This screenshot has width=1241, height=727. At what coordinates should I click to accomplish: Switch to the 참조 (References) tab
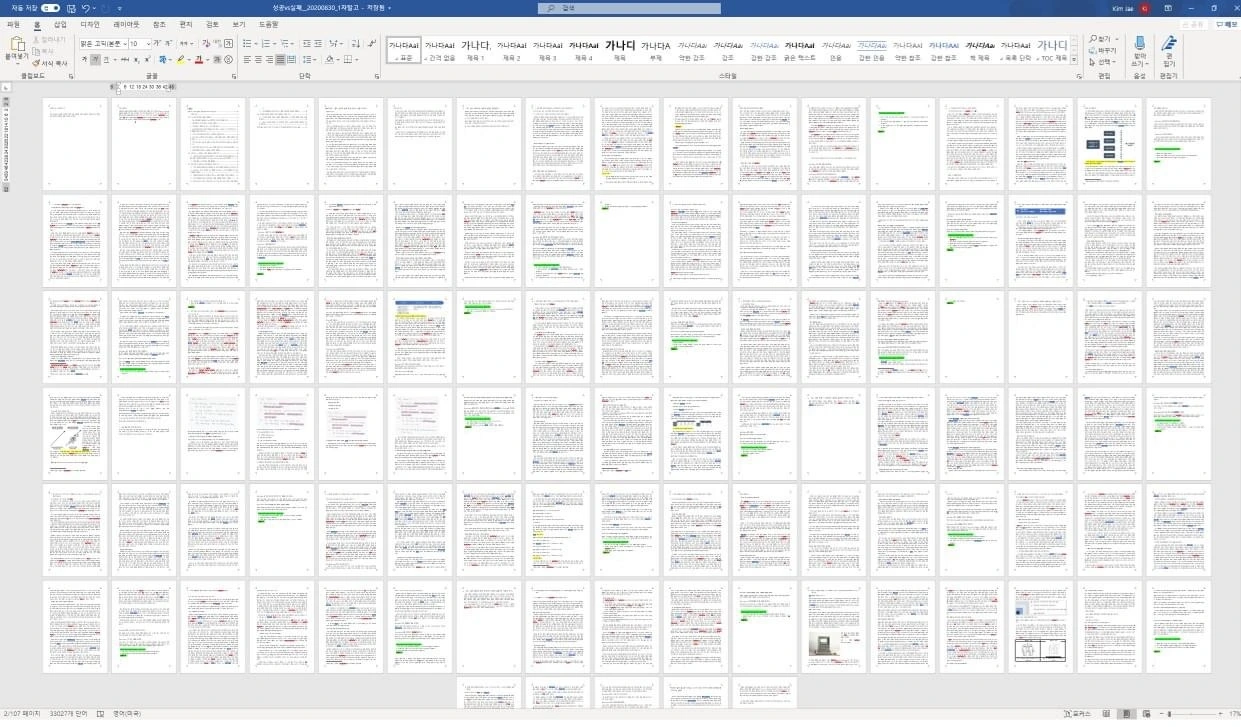160,23
